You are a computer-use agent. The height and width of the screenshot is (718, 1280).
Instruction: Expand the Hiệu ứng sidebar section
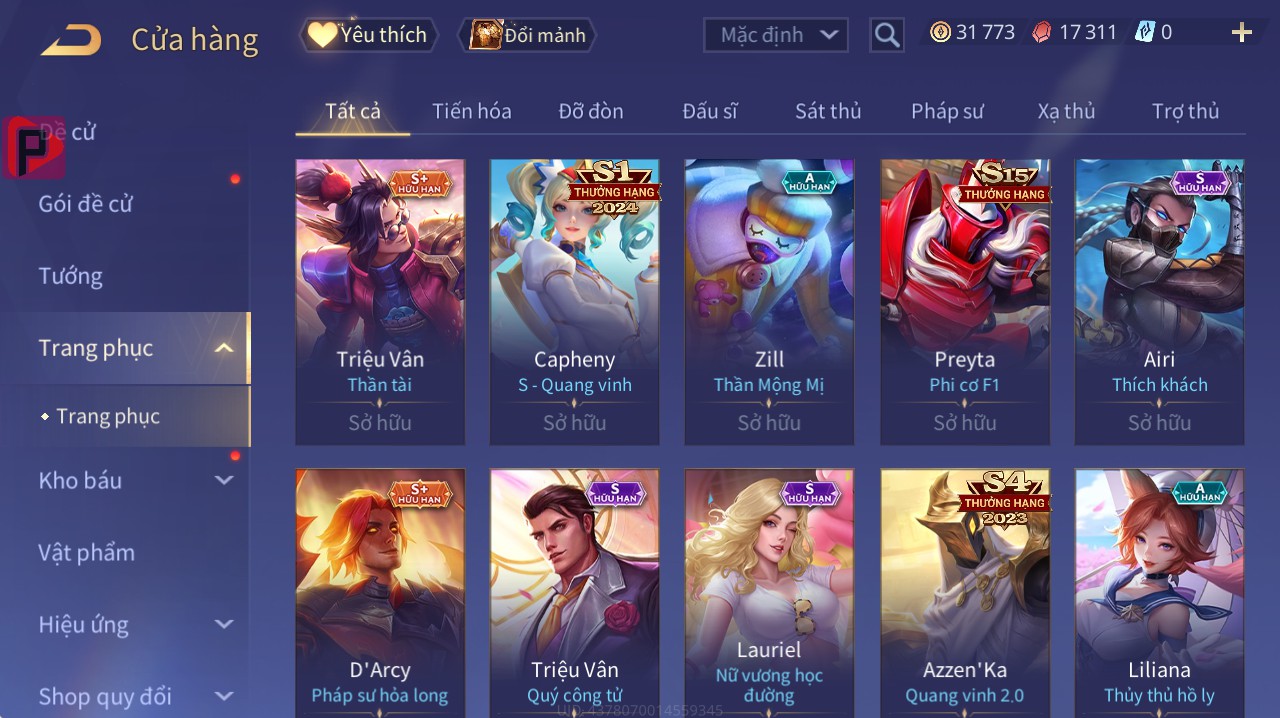coord(224,624)
